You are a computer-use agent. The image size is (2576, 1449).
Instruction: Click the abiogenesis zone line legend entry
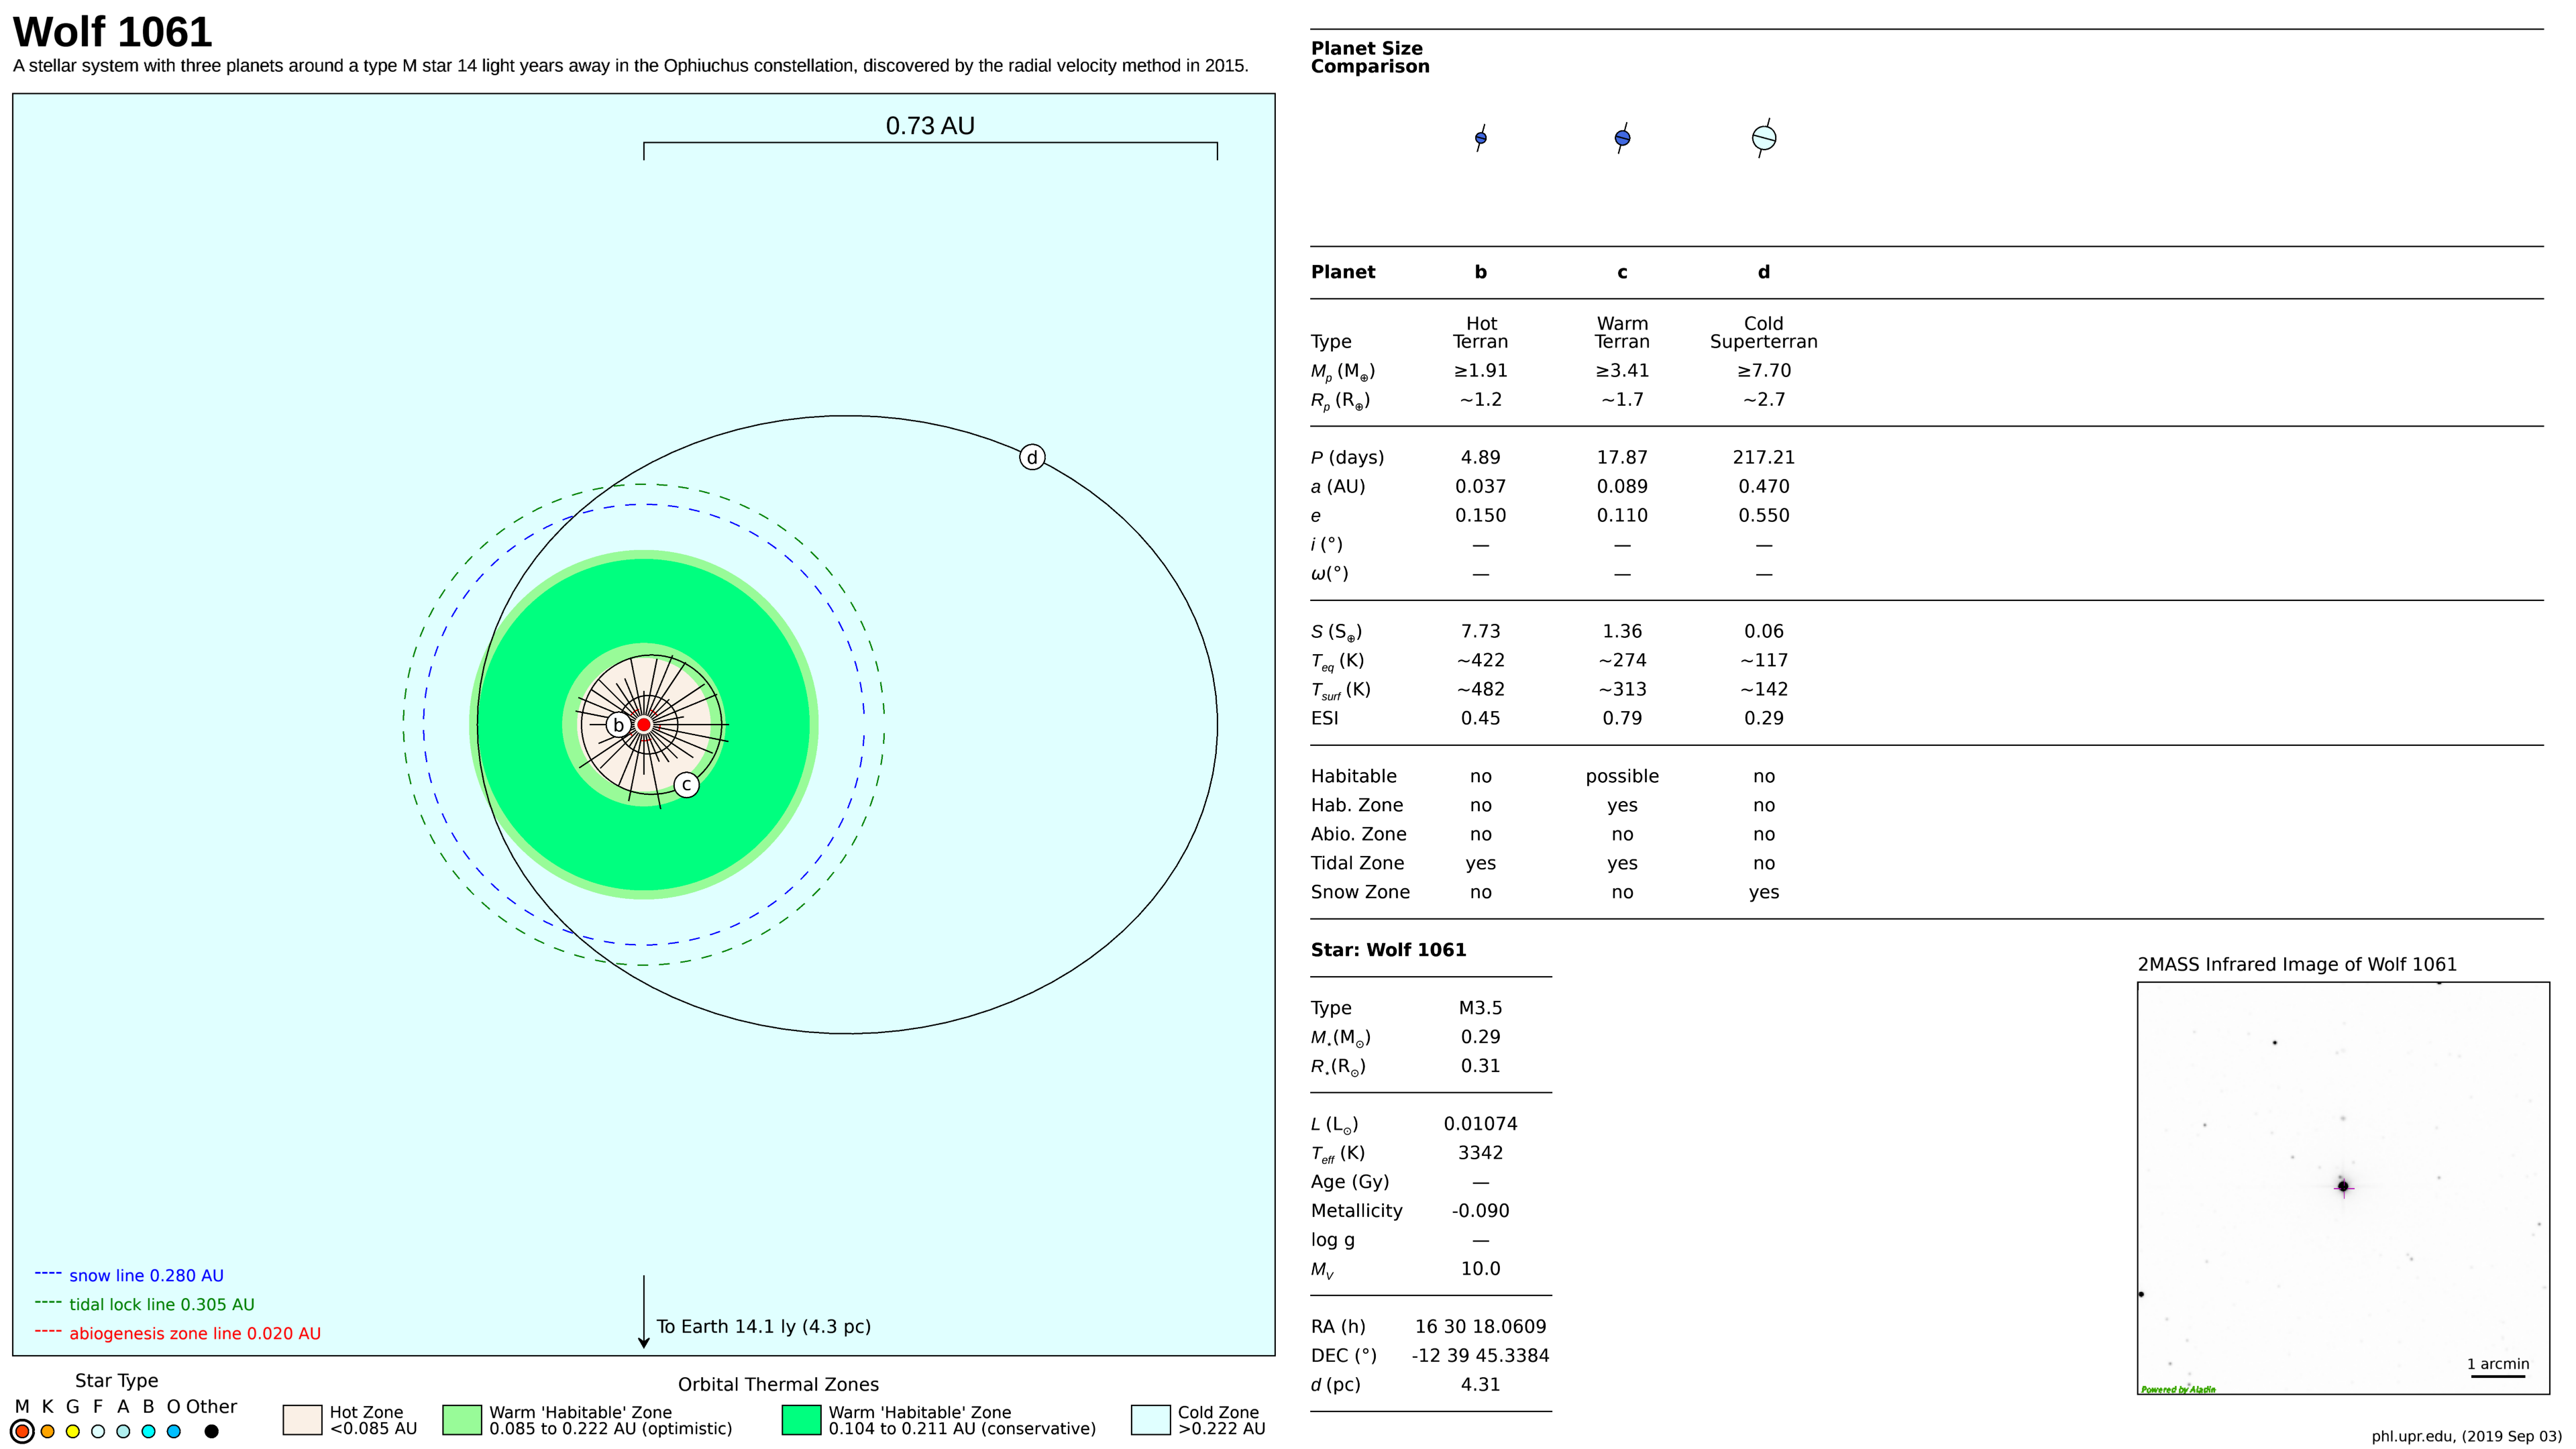click(194, 1333)
